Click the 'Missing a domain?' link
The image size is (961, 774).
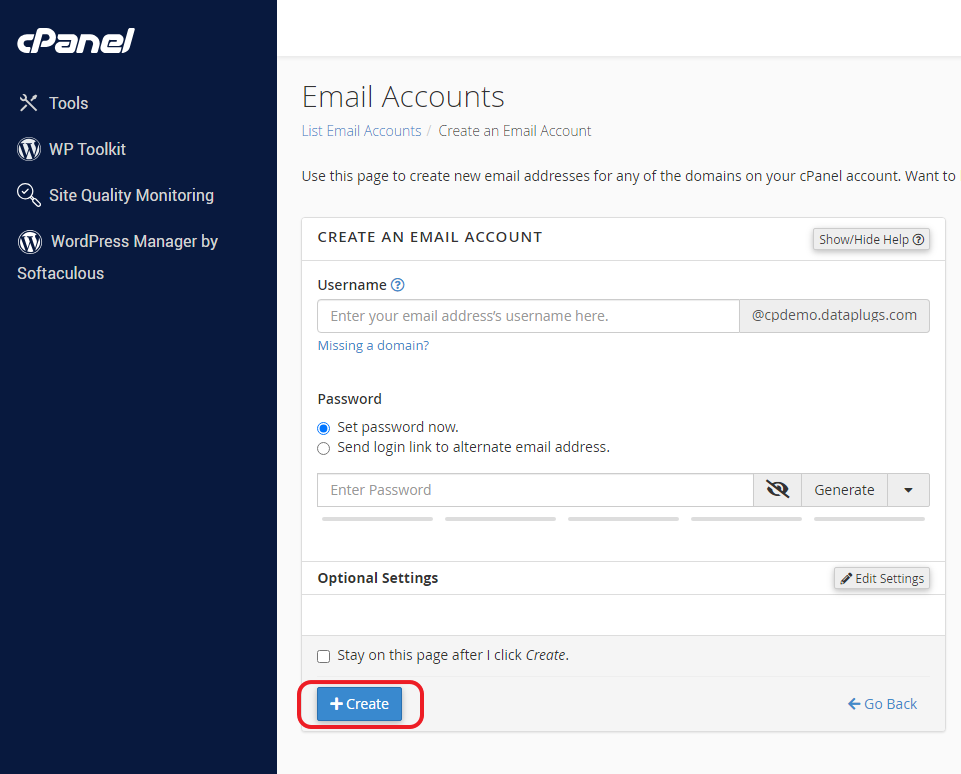(x=373, y=346)
